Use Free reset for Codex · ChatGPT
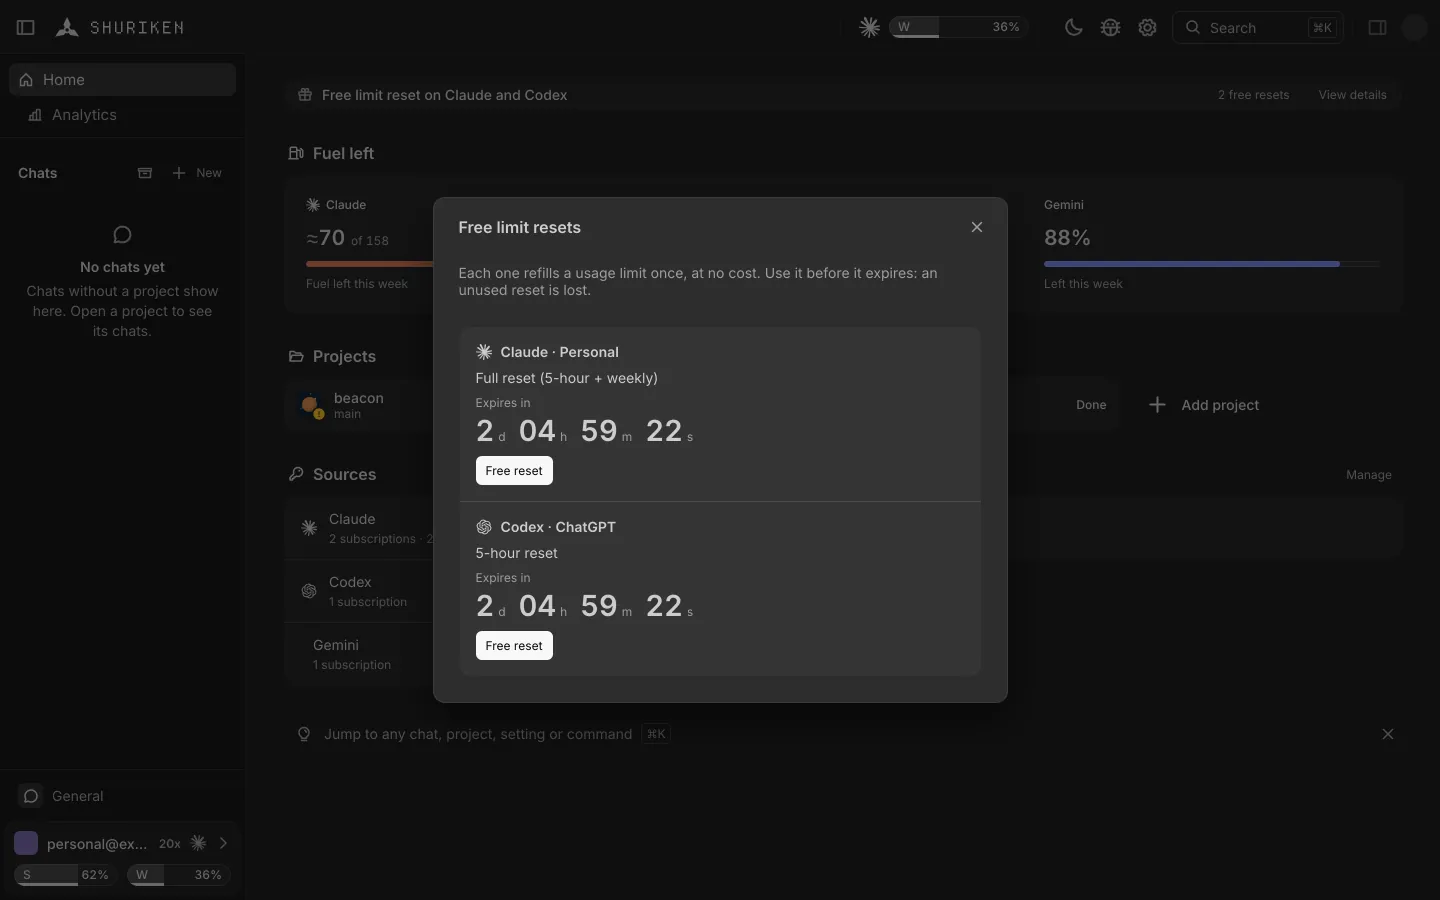Viewport: 1440px width, 900px height. click(x=514, y=646)
